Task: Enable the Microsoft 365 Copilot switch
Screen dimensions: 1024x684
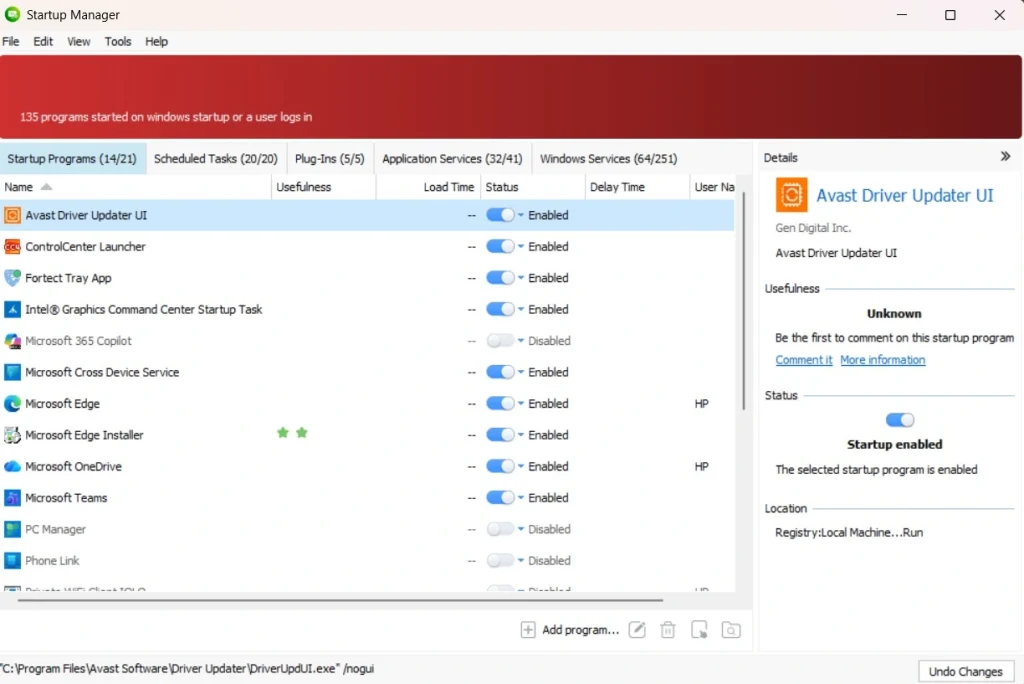Action: [x=500, y=340]
